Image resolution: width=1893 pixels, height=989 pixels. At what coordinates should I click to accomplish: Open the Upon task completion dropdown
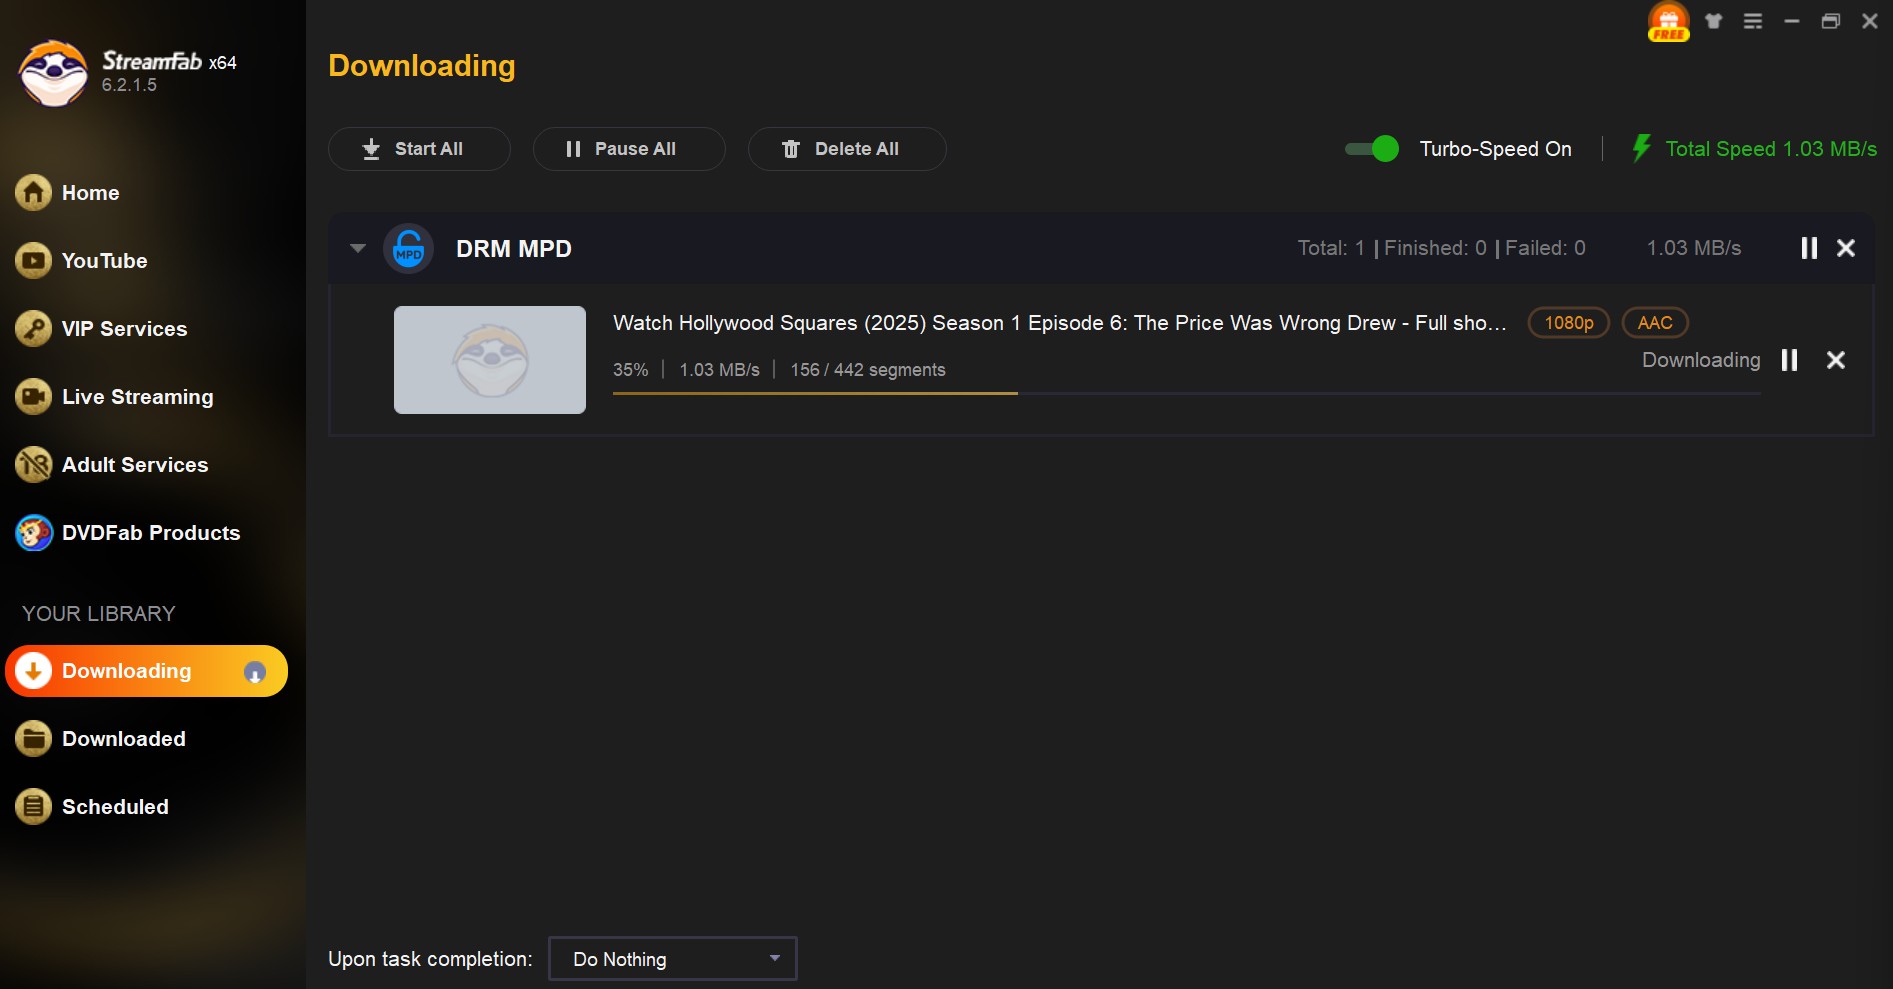pyautogui.click(x=673, y=959)
